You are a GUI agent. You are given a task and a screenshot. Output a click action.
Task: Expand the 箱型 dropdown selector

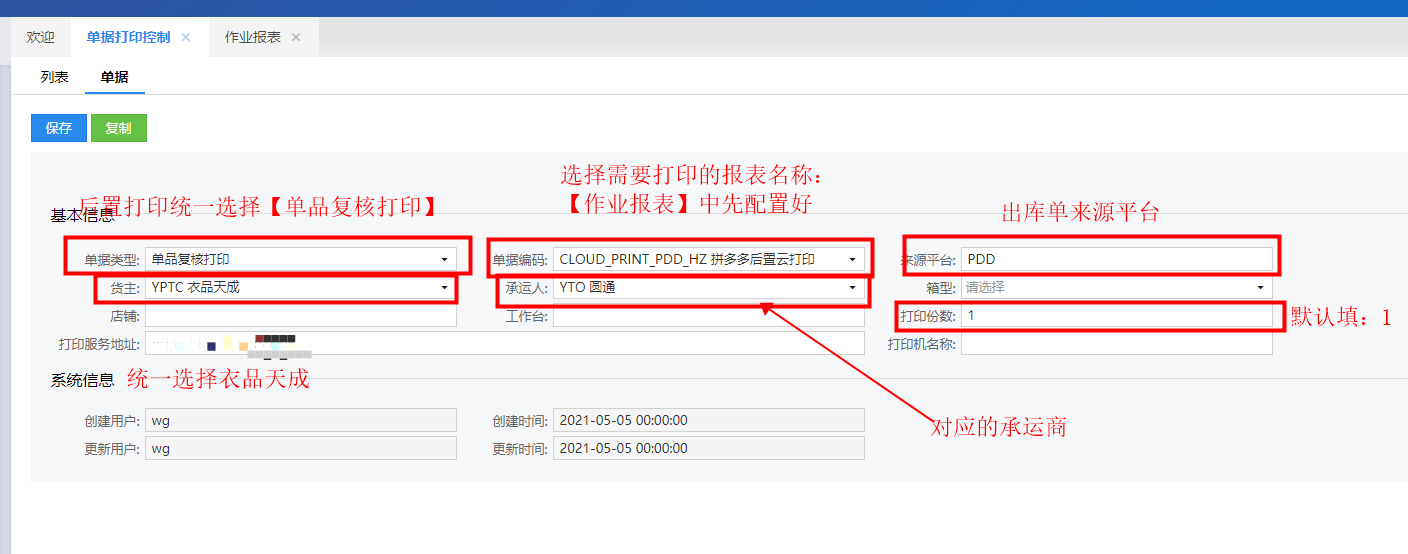tap(1260, 288)
